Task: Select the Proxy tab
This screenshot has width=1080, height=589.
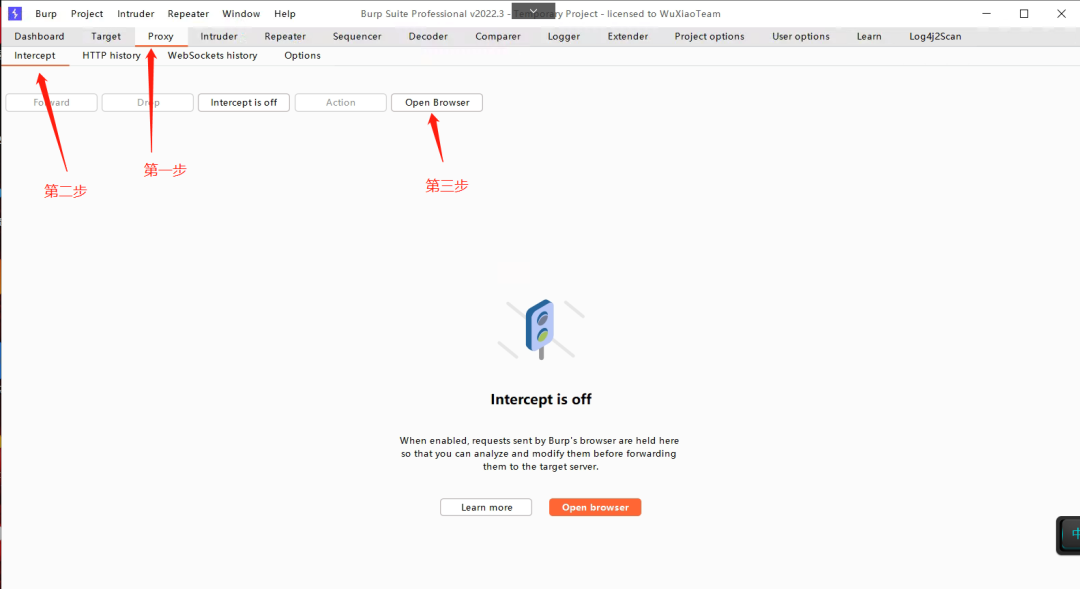Action: pyautogui.click(x=160, y=37)
